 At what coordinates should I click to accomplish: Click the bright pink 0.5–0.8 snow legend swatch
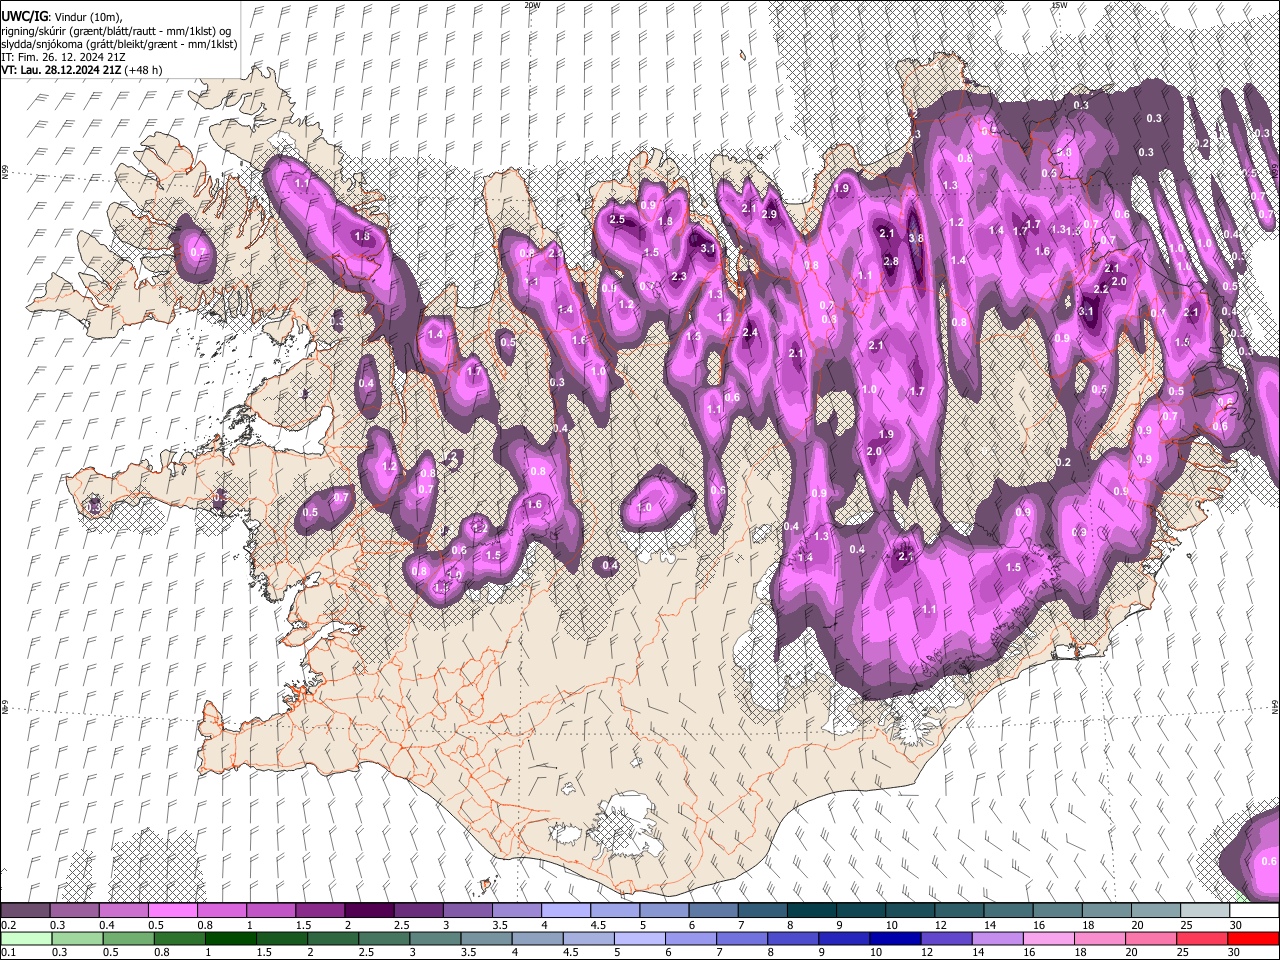pos(172,910)
